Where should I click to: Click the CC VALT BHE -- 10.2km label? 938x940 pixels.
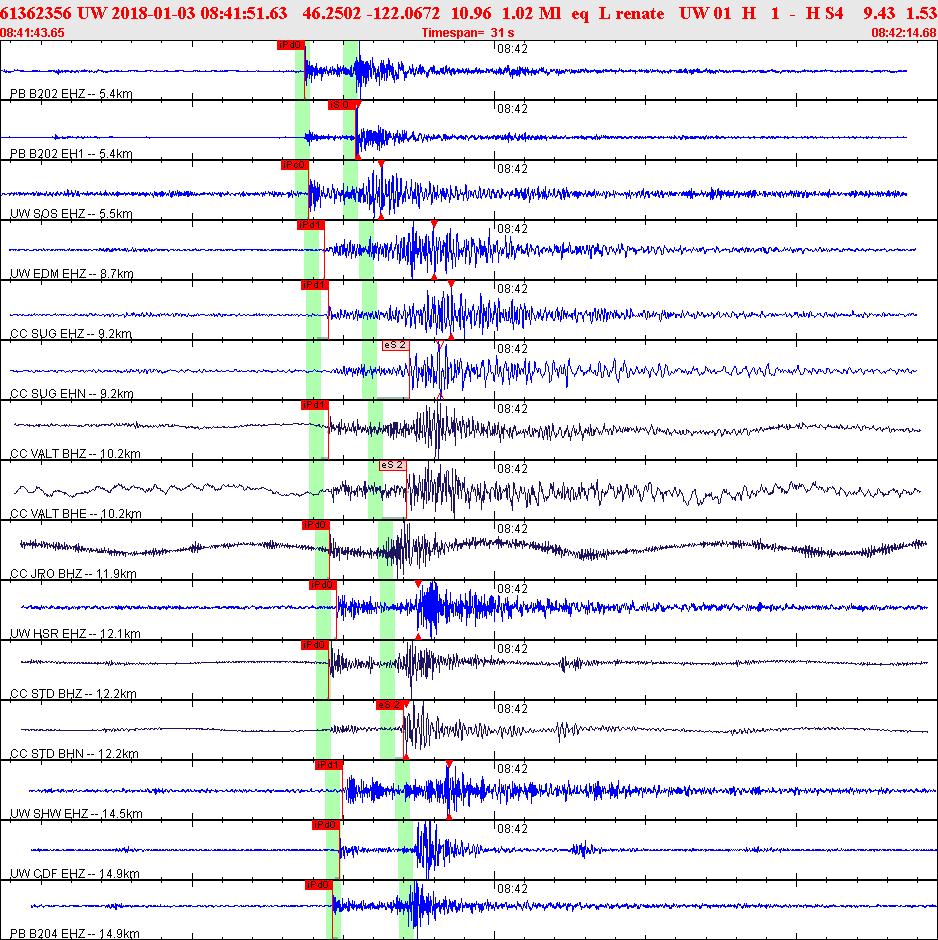pyautogui.click(x=76, y=513)
